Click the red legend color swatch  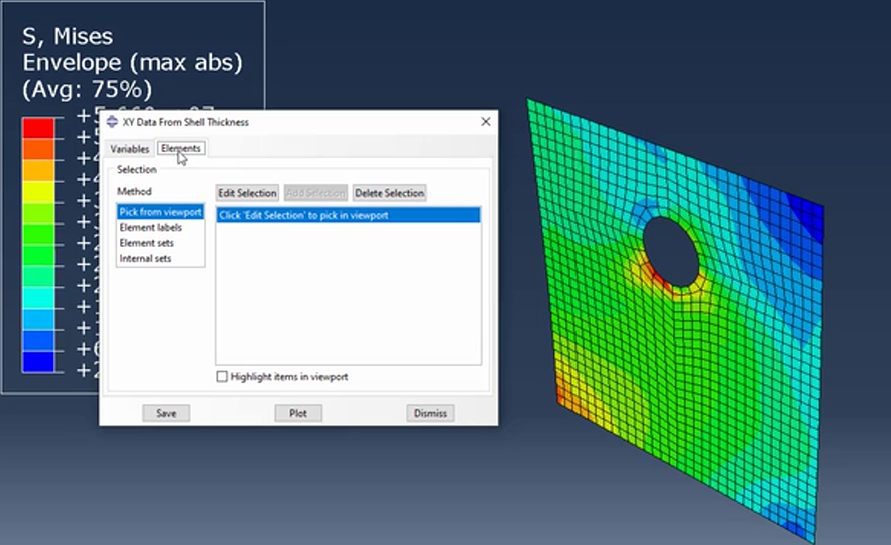(38, 128)
